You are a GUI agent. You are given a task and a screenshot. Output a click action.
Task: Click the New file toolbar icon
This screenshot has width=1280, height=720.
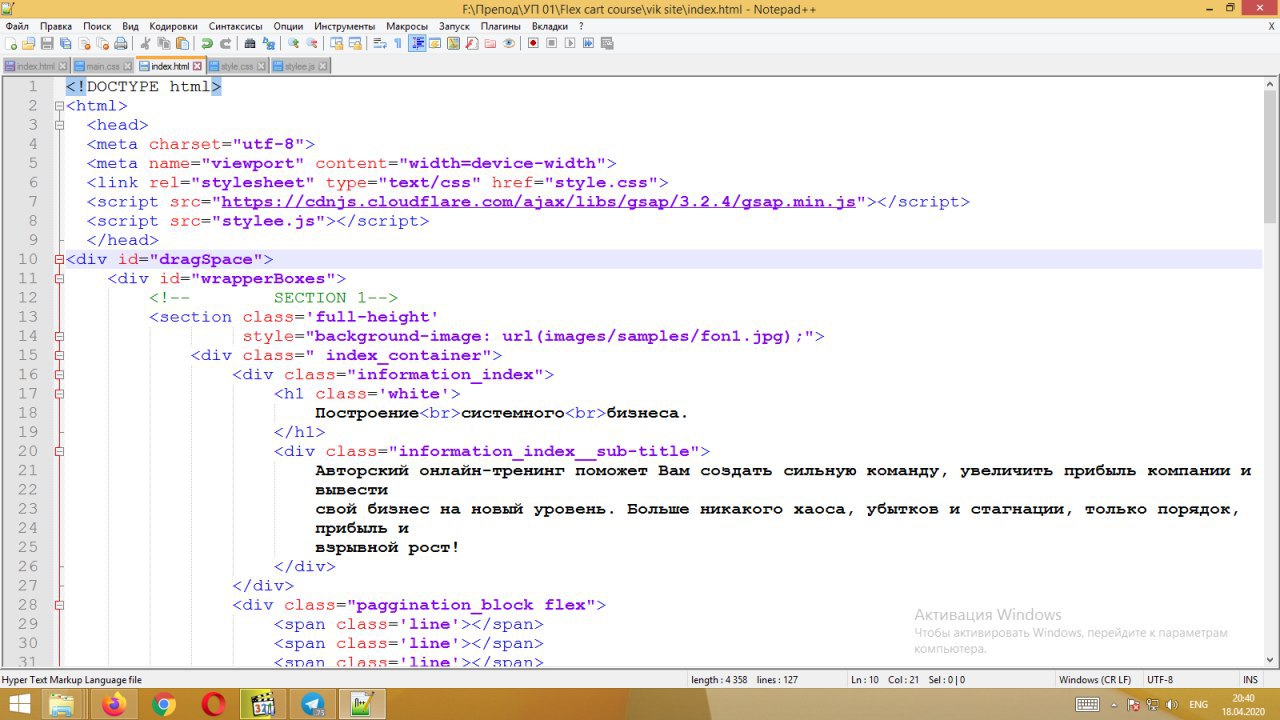click(x=10, y=43)
